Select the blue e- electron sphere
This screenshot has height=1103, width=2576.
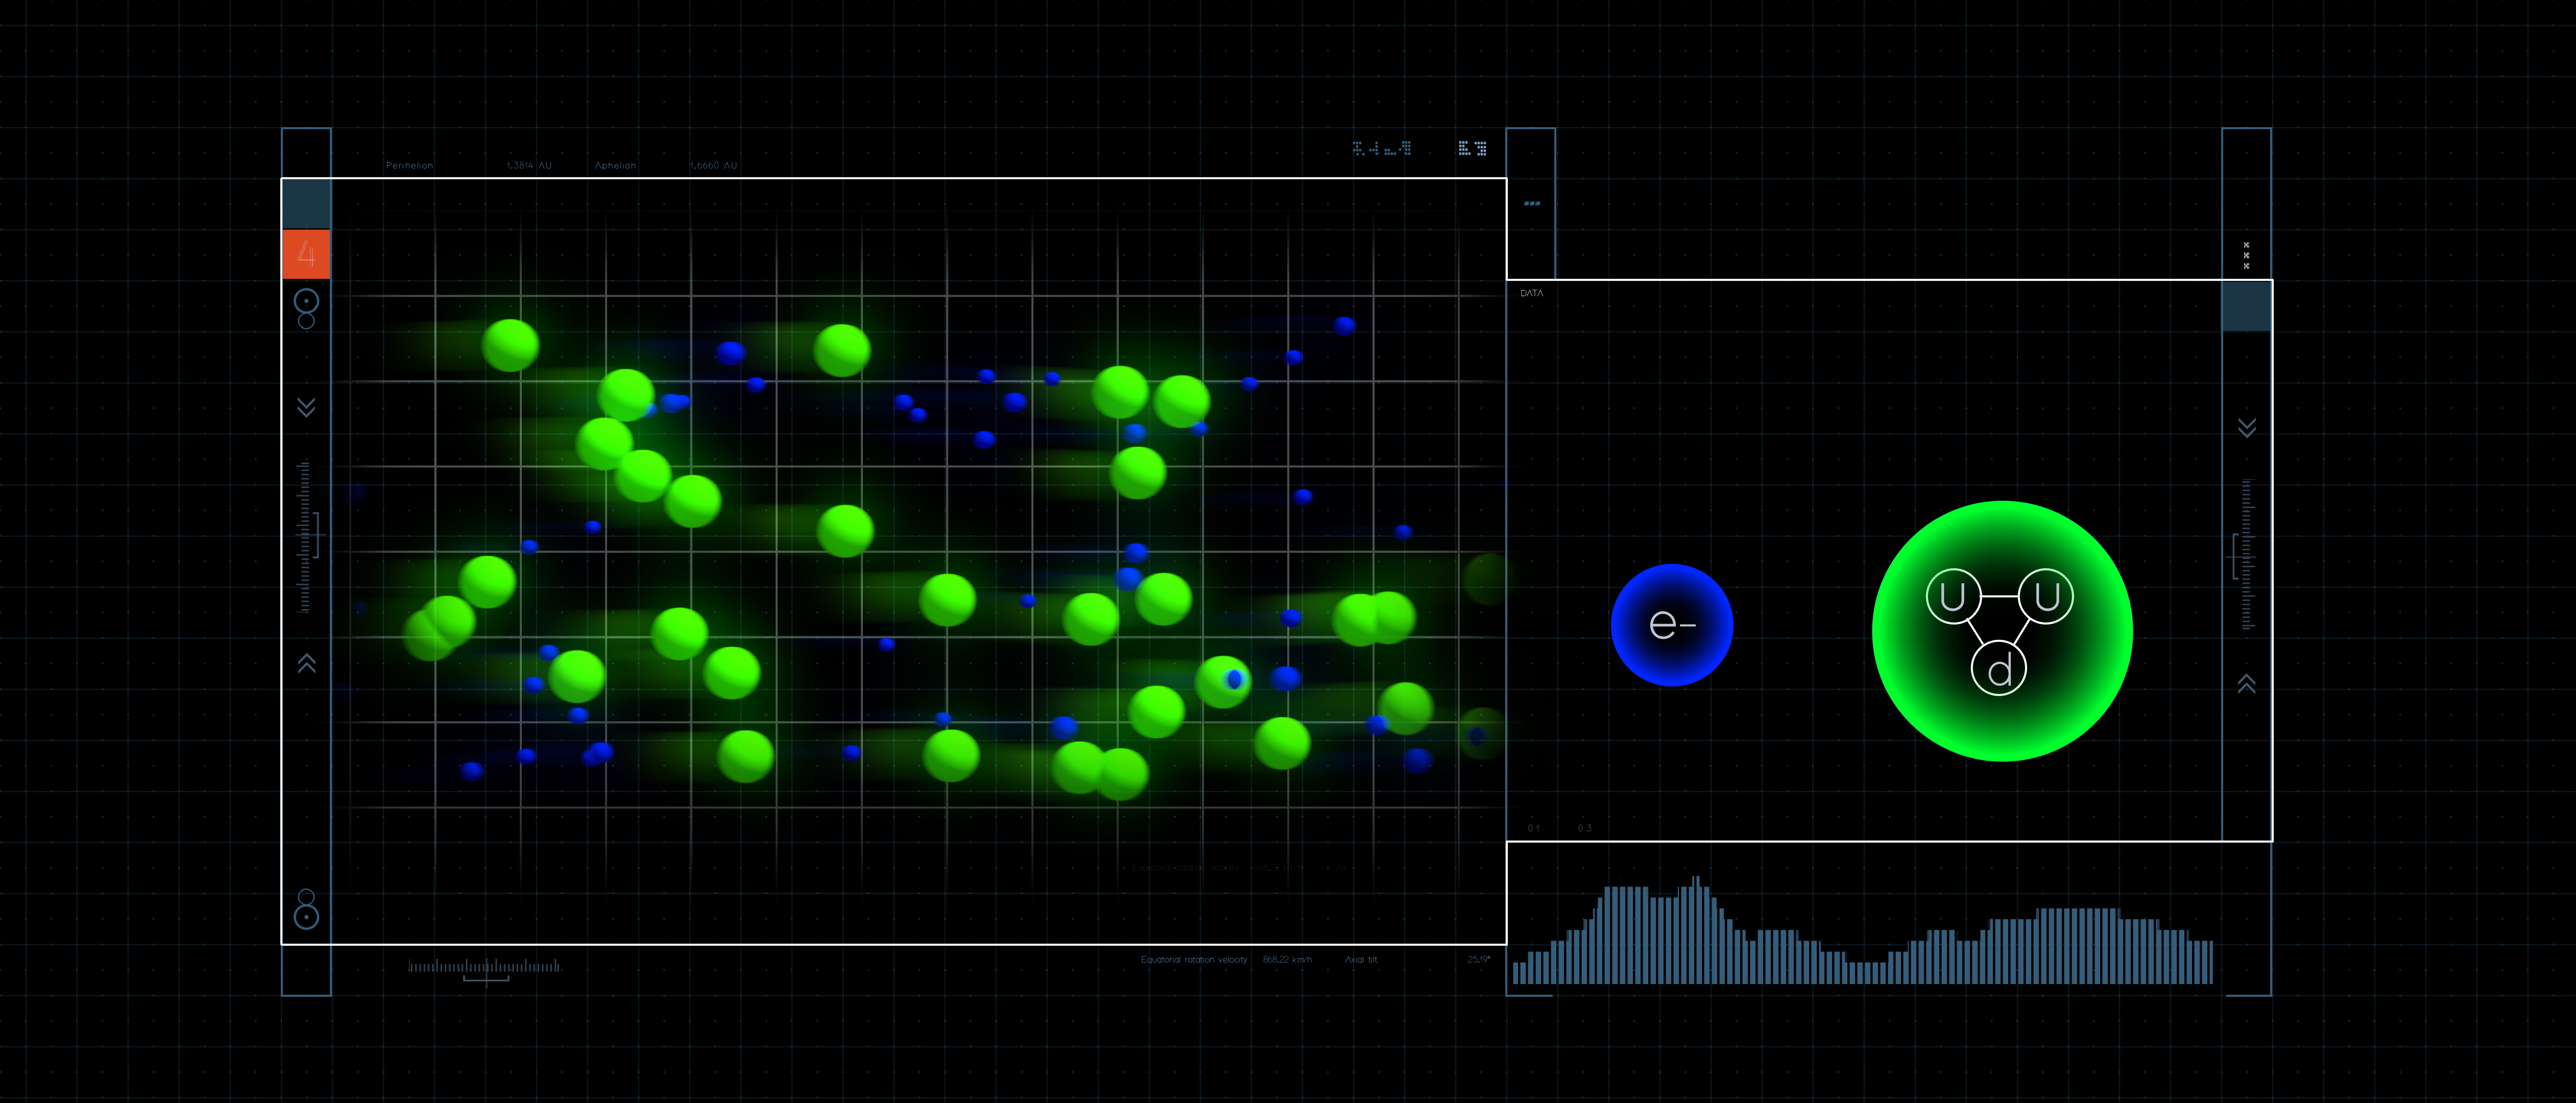1672,625
